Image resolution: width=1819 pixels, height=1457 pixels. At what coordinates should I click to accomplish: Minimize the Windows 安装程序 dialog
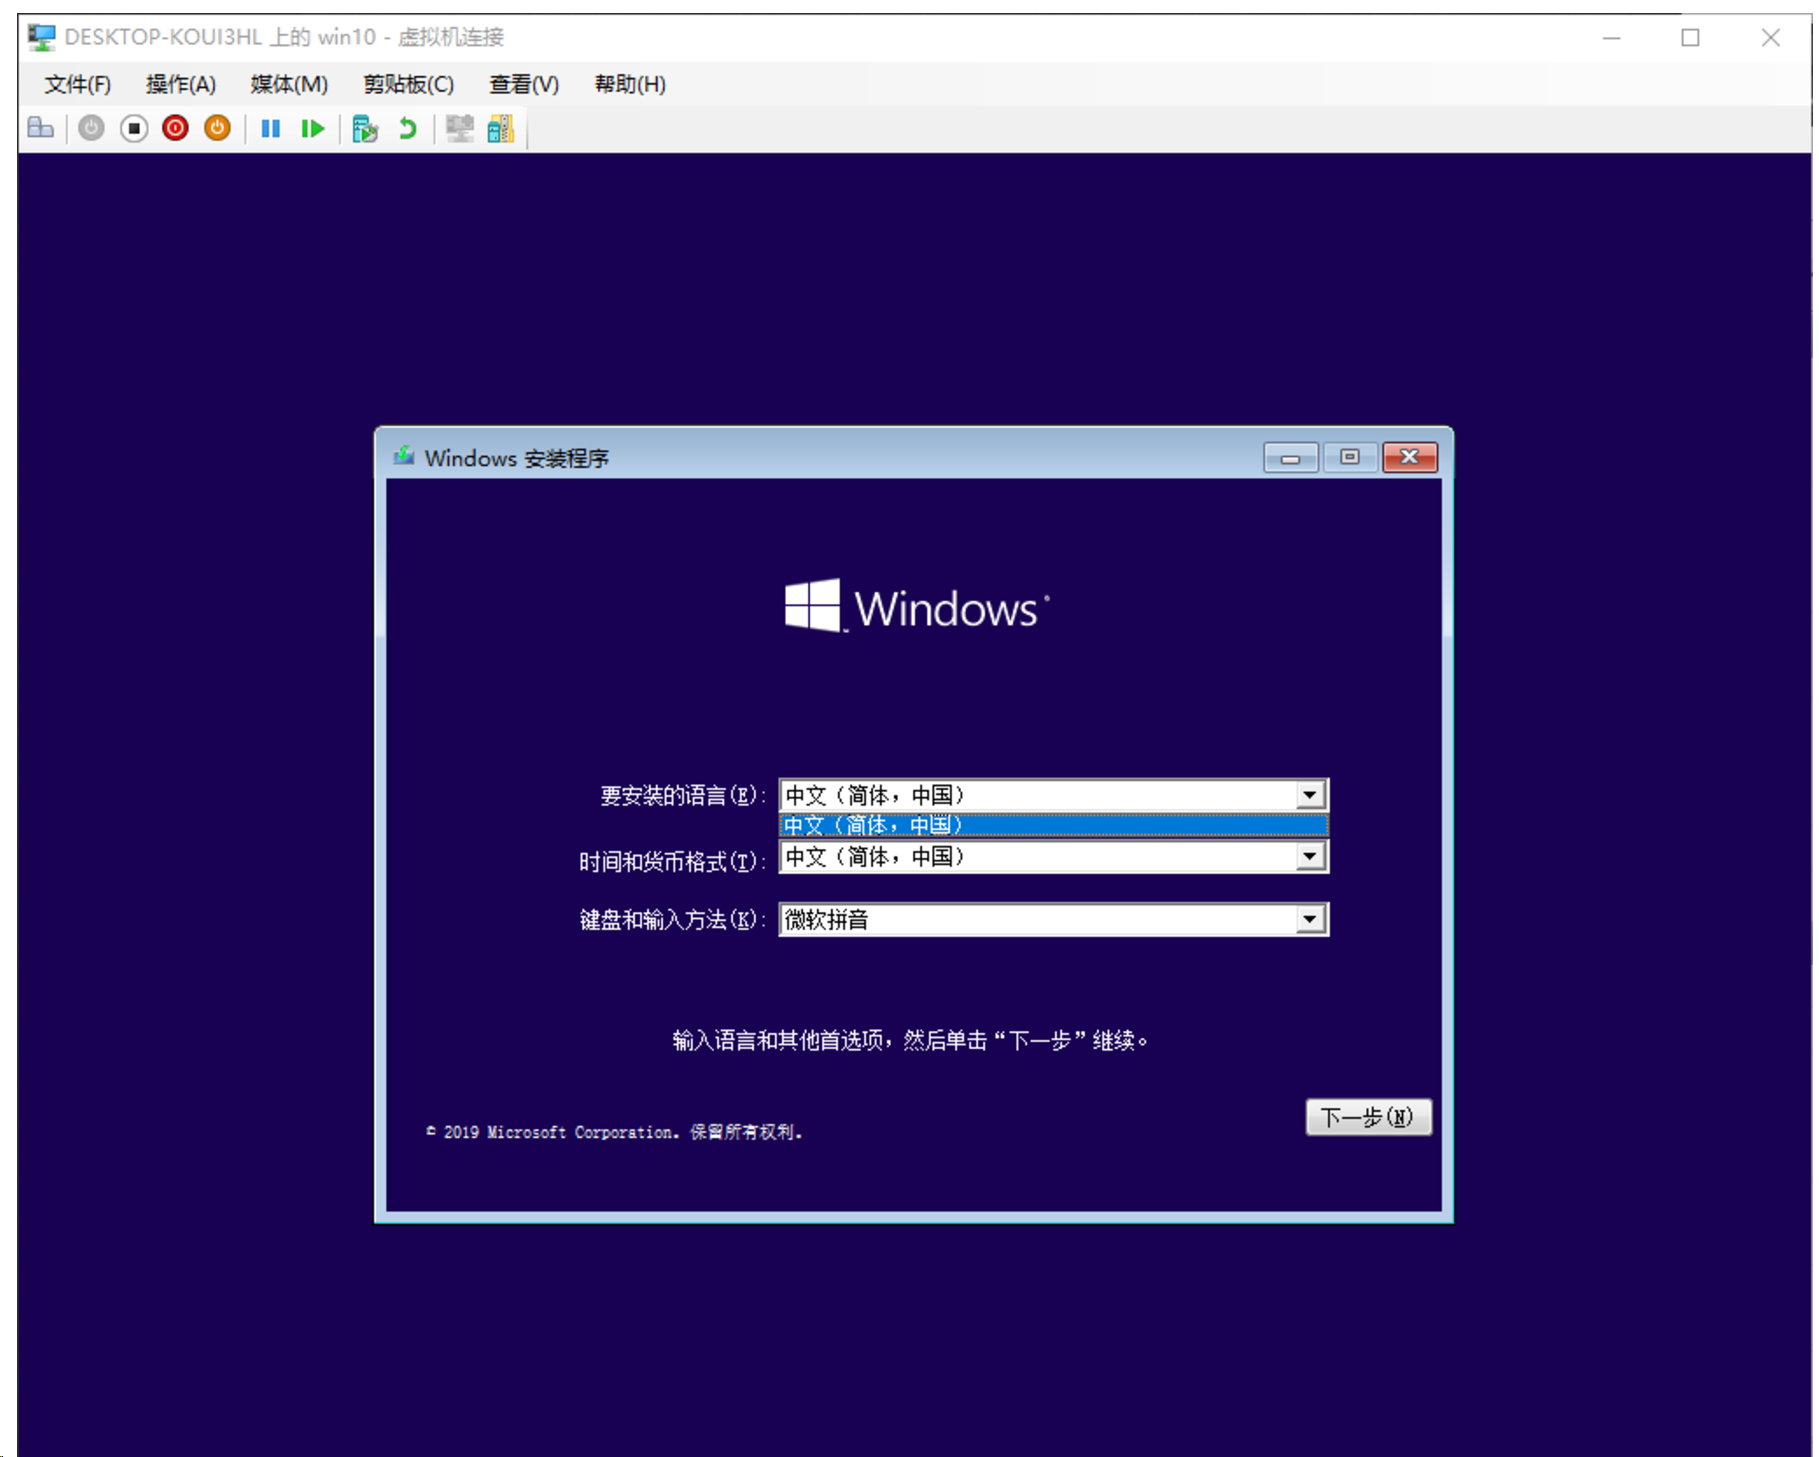(1290, 458)
